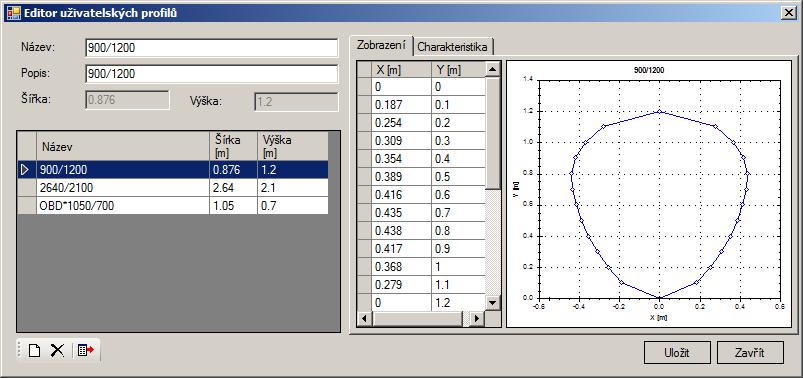Image resolution: width=803 pixels, height=378 pixels.
Task: Open the Zobrazení tab
Action: click(382, 45)
